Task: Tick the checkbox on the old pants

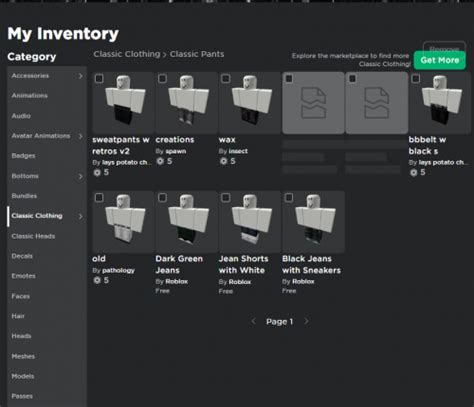Action: click(x=99, y=198)
